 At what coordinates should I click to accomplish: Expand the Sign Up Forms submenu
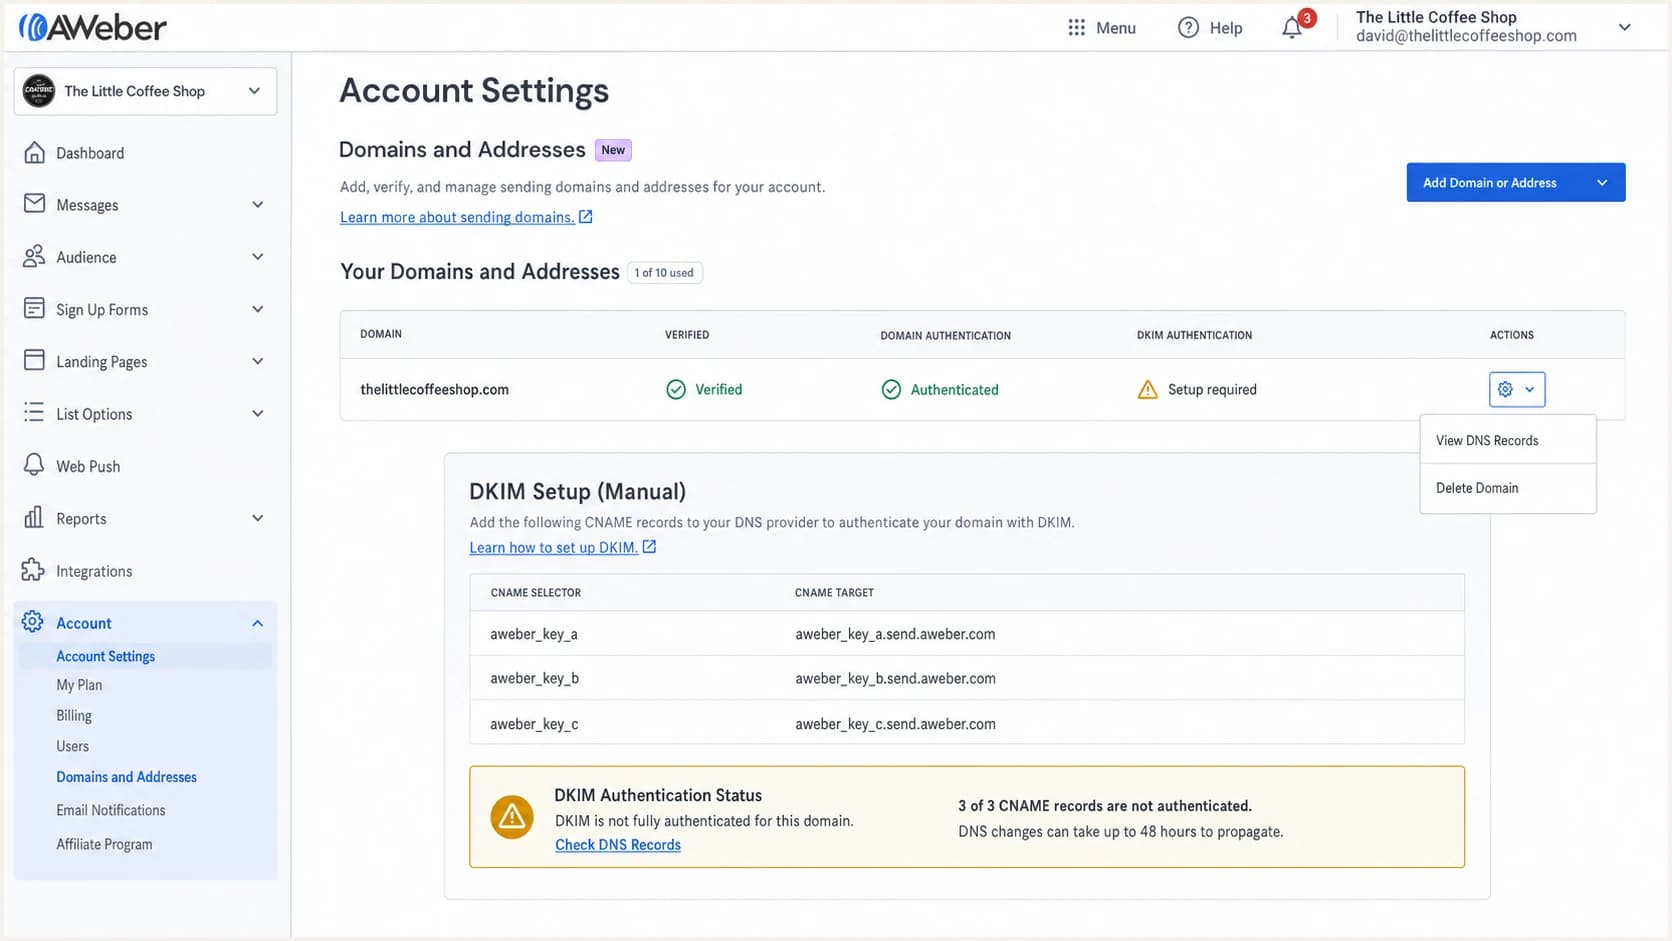[x=257, y=309]
